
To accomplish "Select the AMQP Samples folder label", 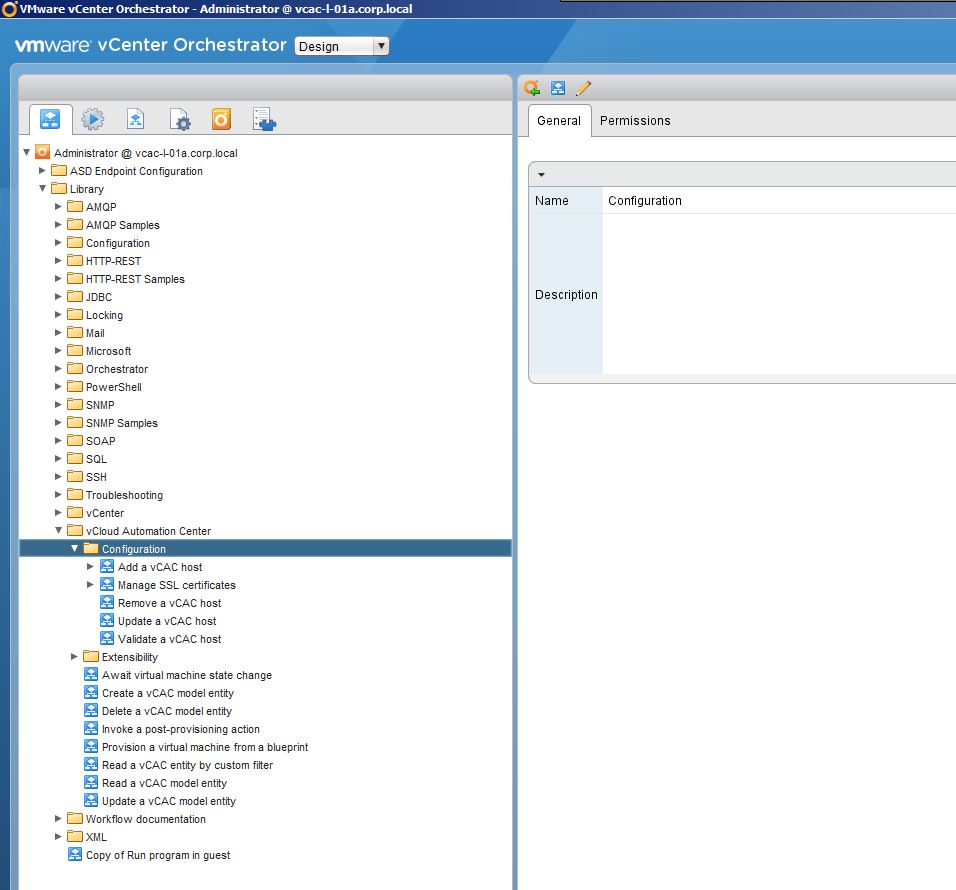I will pyautogui.click(x=123, y=225).
